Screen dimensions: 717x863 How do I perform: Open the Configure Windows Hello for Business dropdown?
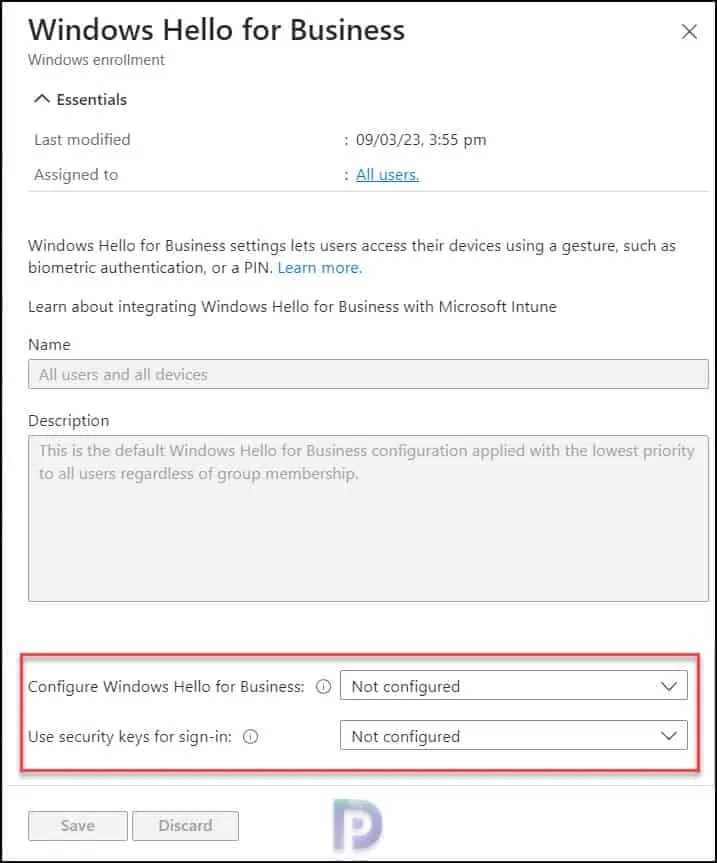click(x=513, y=686)
